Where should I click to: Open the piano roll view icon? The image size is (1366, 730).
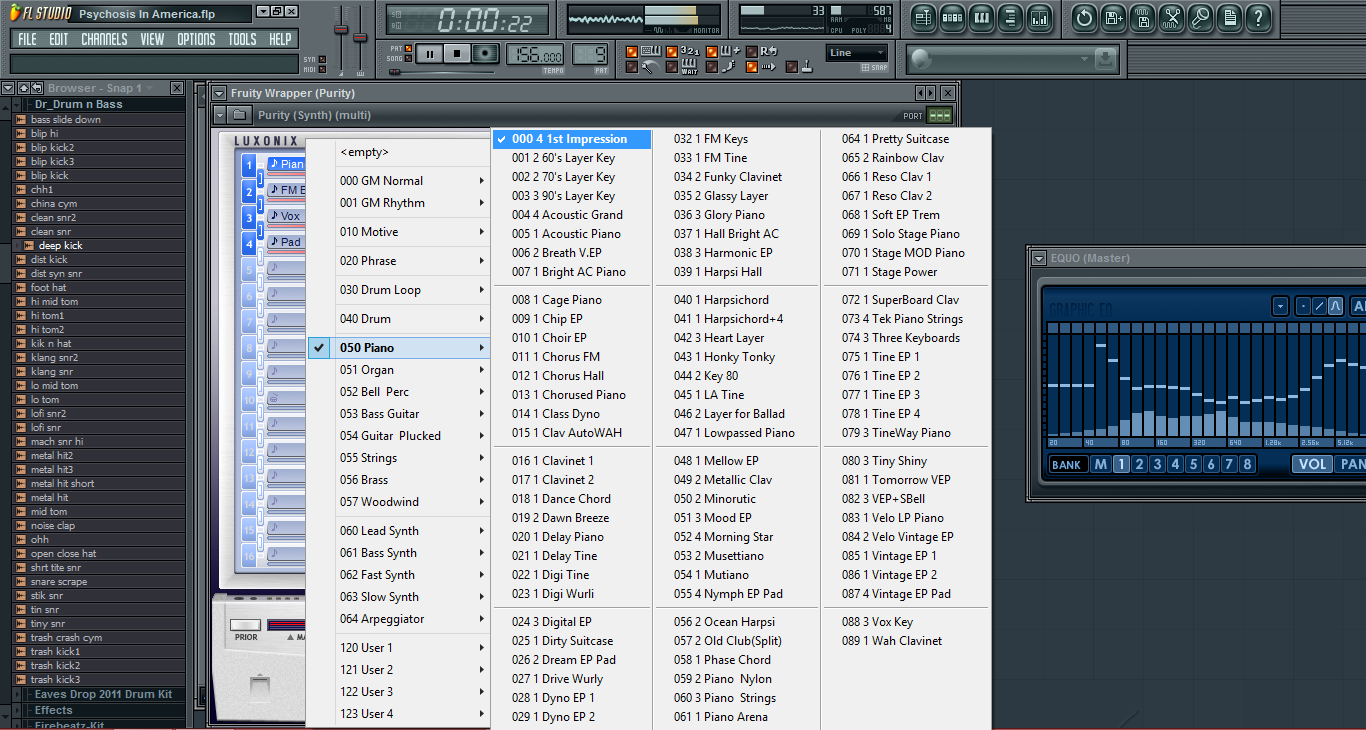(981, 18)
